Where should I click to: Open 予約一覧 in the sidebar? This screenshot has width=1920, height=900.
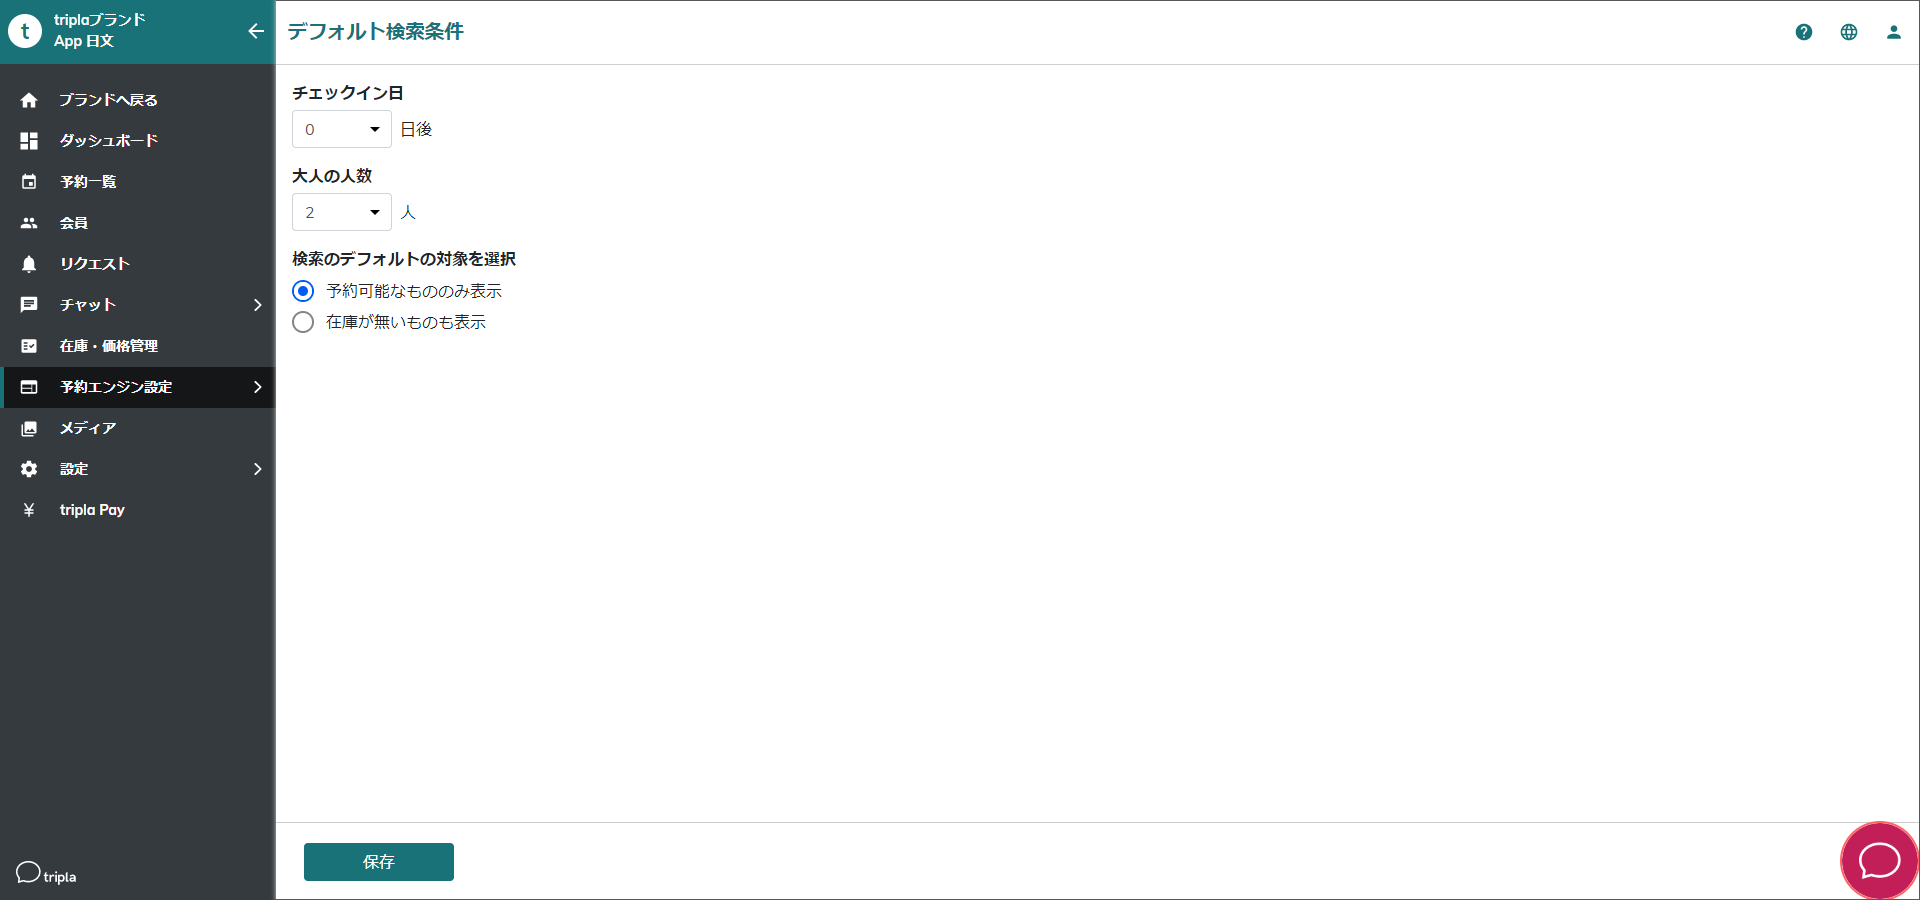click(x=88, y=182)
